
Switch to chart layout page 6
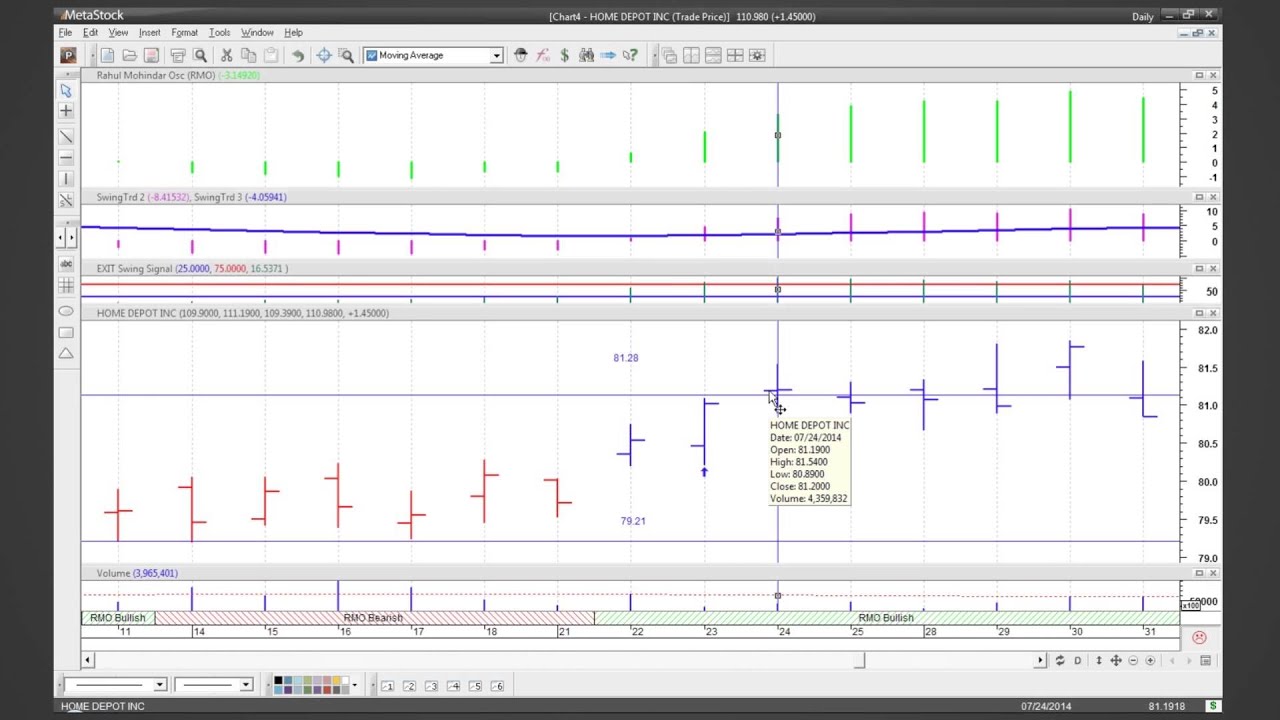tap(497, 686)
